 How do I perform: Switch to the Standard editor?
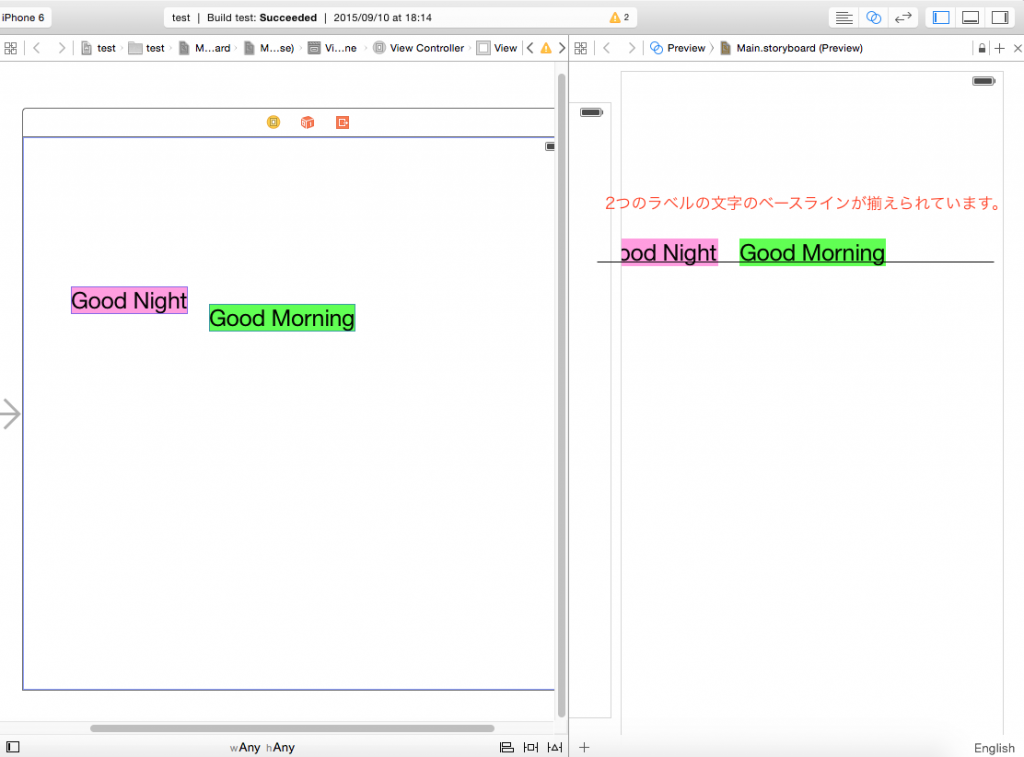tap(845, 18)
